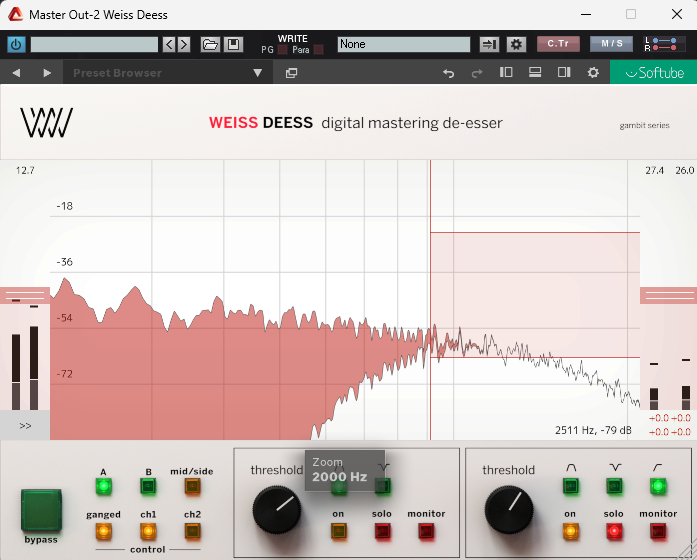Click the C.Tr button
Screen dimensions: 697x560
coord(558,44)
